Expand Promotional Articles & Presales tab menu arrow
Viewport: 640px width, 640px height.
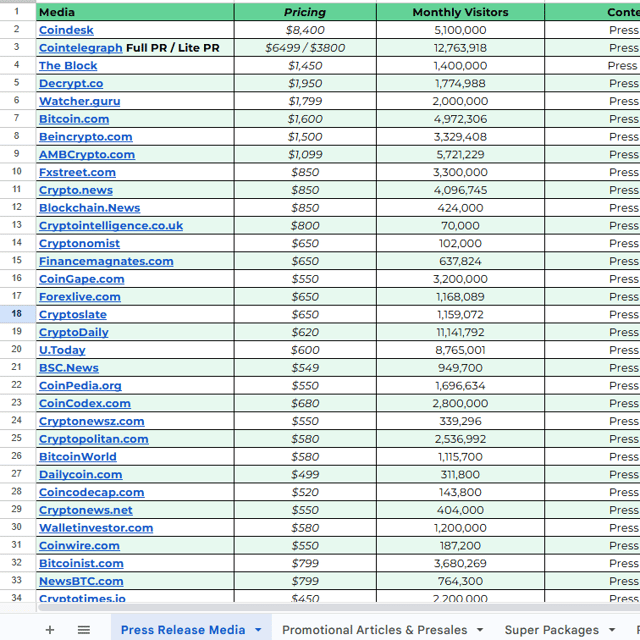(x=482, y=630)
